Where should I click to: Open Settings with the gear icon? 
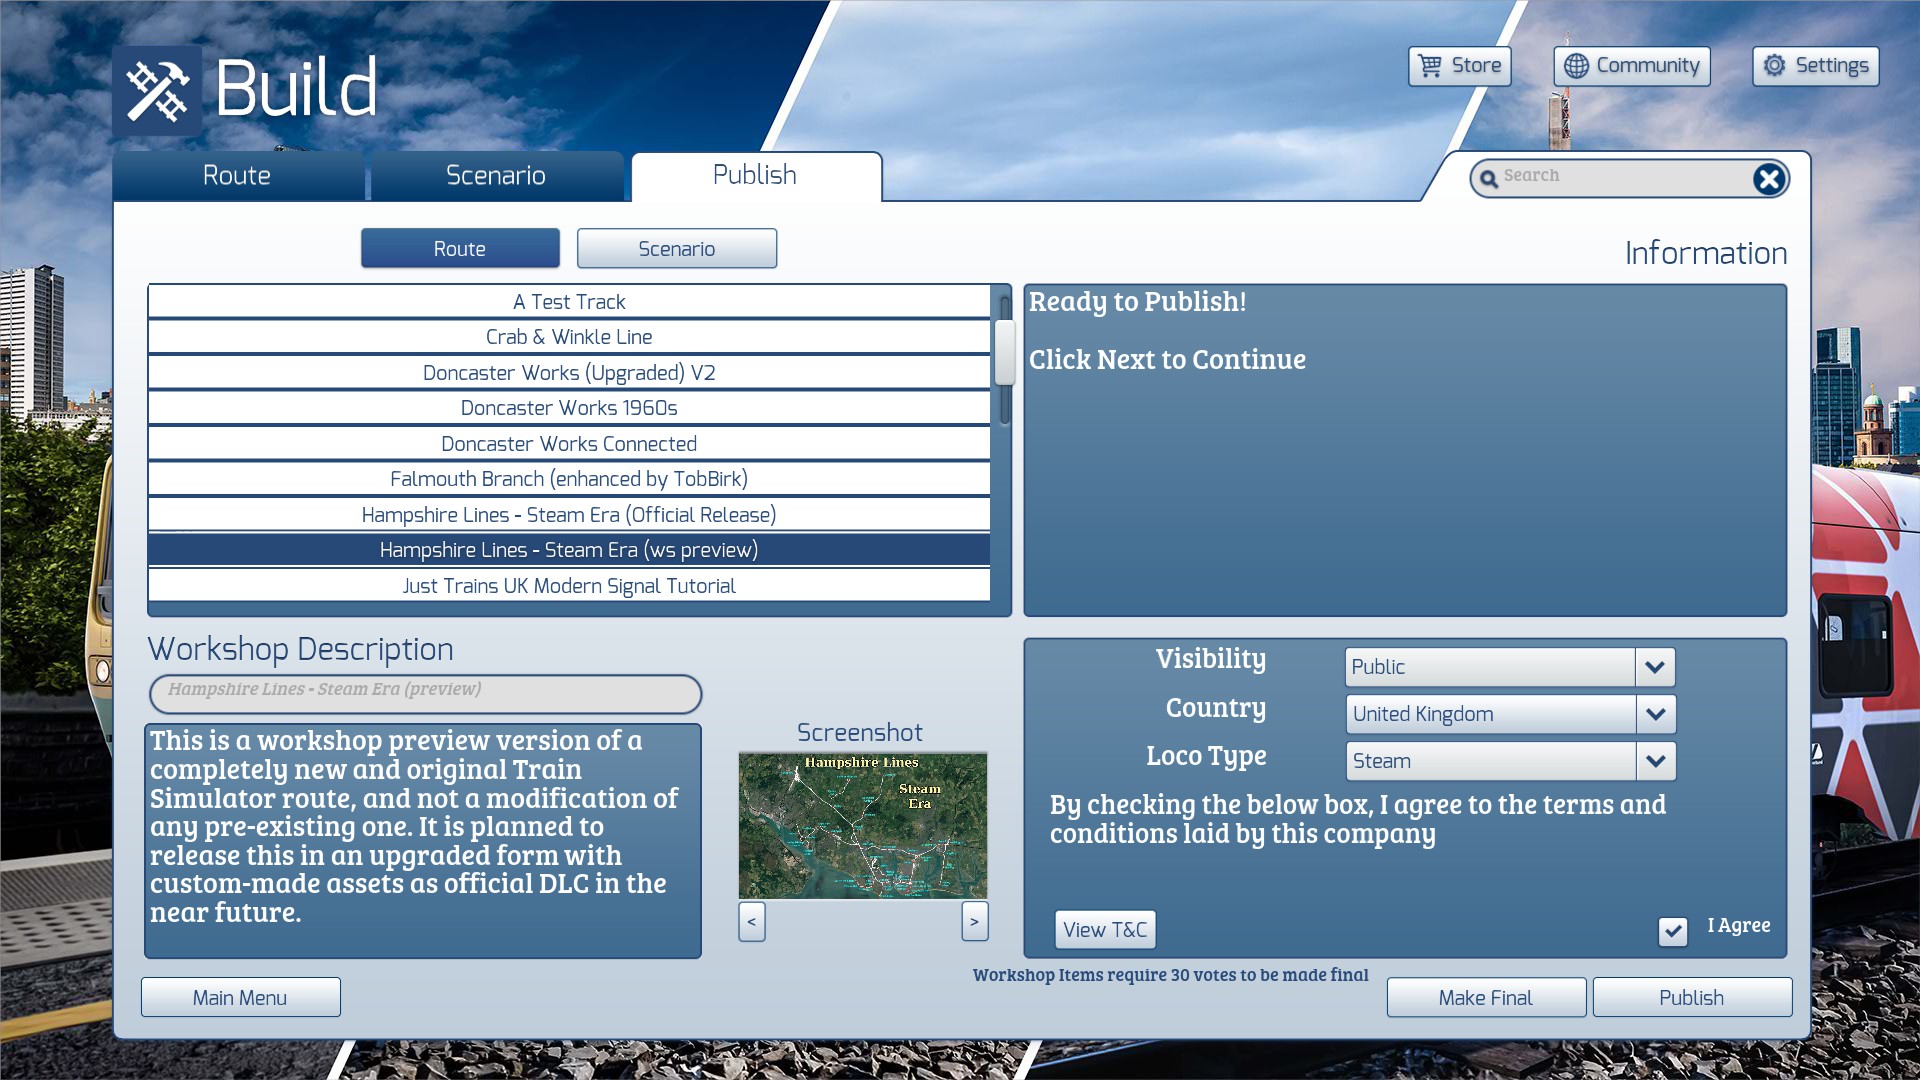pyautogui.click(x=1774, y=66)
